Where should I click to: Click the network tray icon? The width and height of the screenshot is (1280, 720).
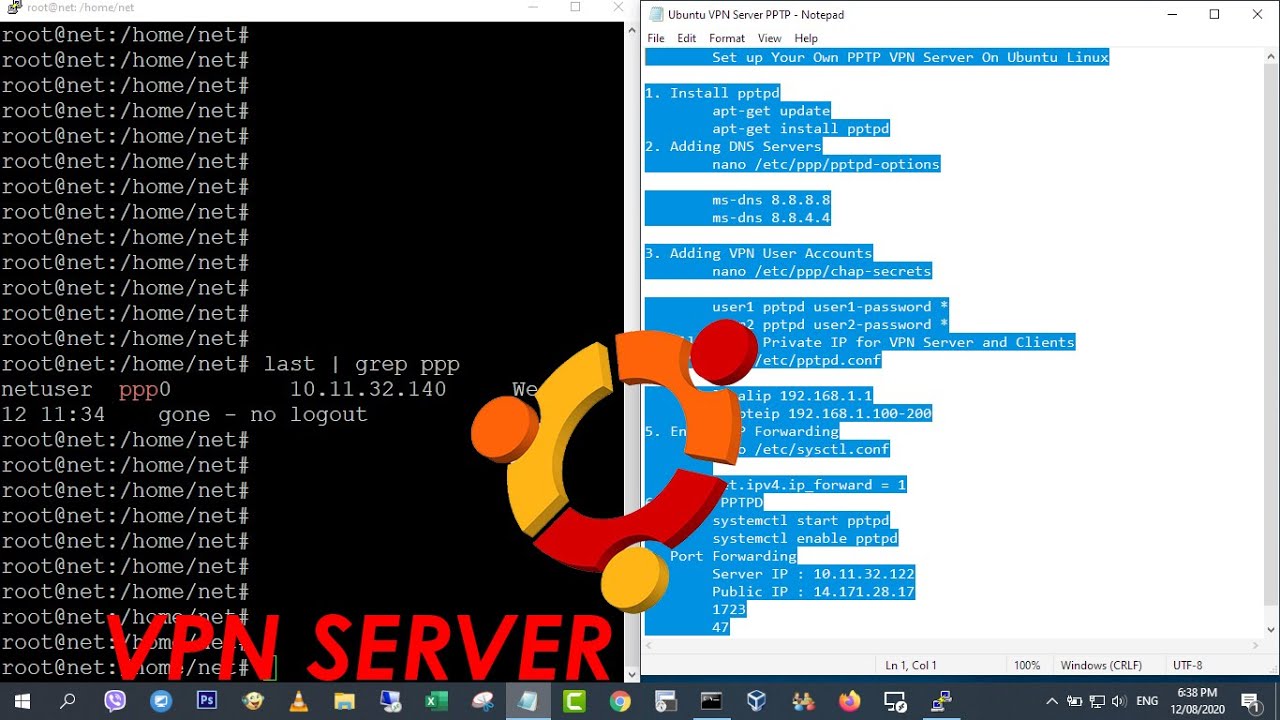point(1097,701)
